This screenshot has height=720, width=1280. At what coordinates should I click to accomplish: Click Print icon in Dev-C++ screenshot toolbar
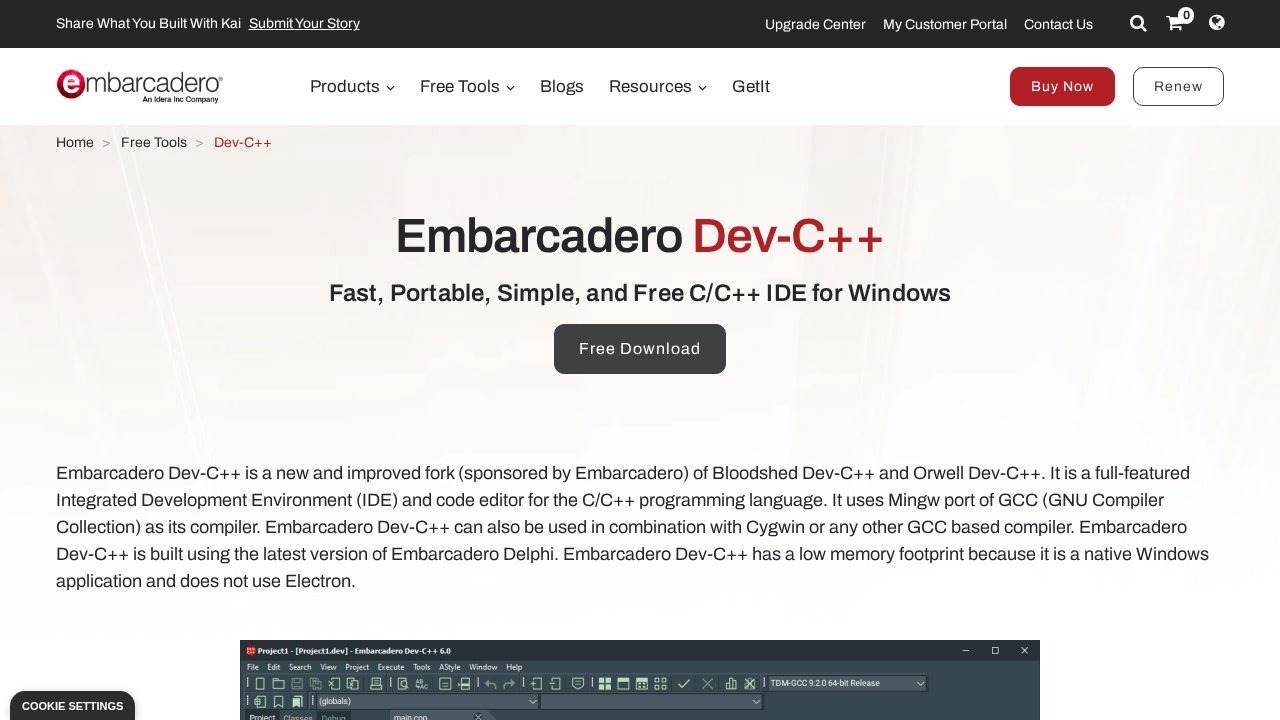(376, 683)
